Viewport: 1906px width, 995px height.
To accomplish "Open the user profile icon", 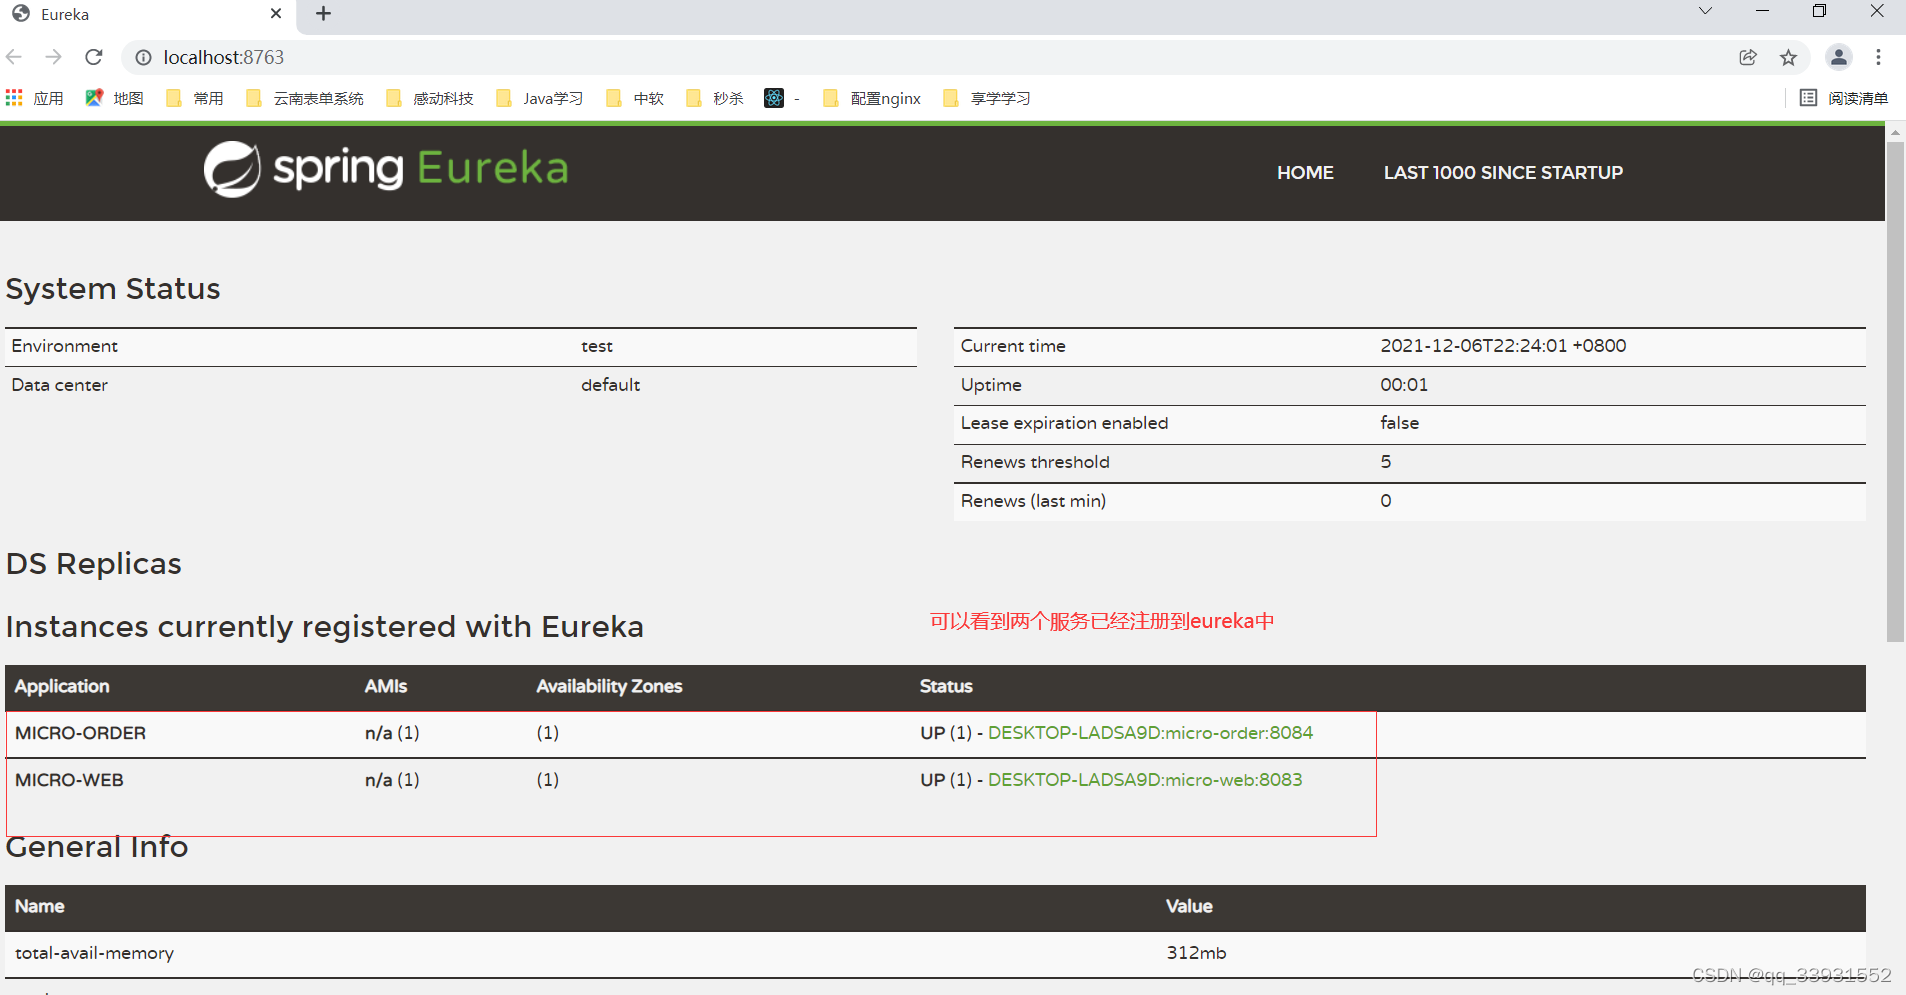I will click(1838, 57).
